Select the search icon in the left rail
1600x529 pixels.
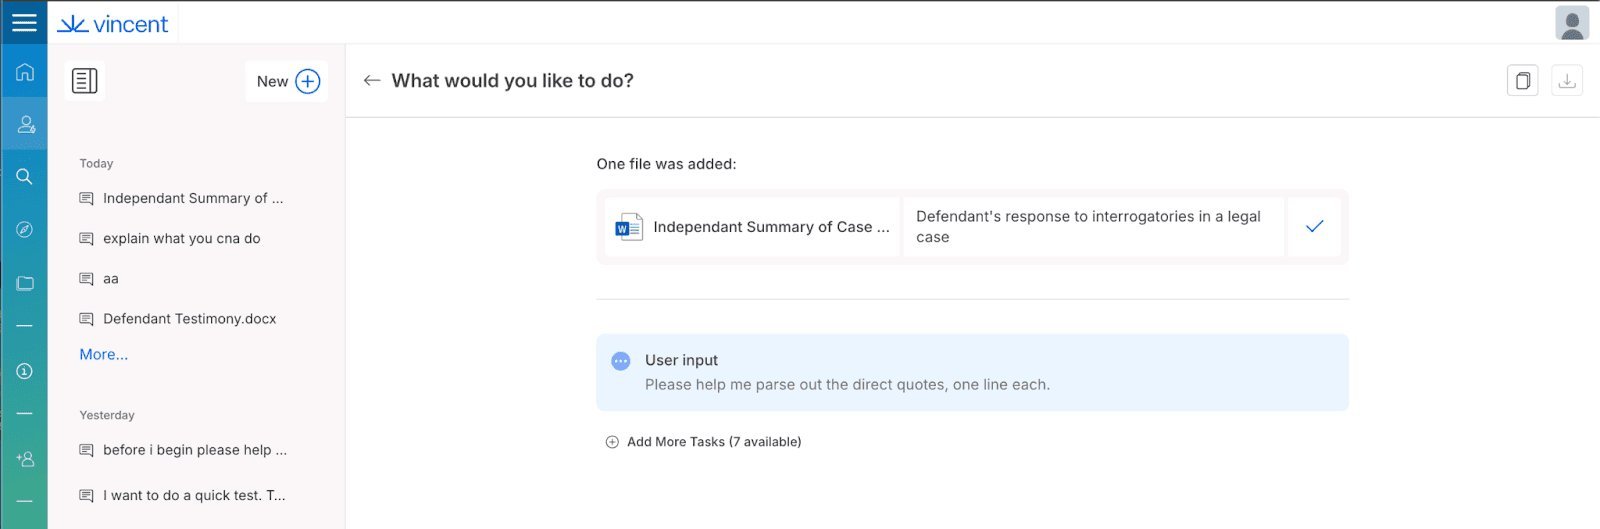pos(25,177)
